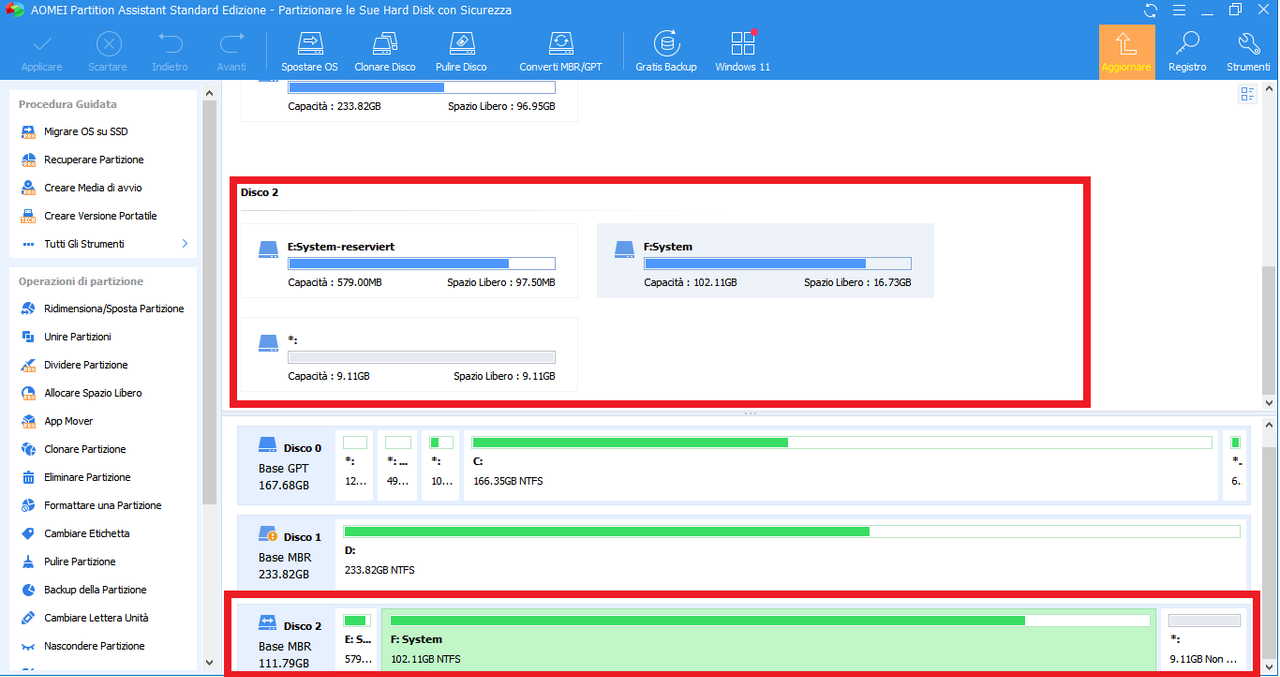
Task: Select Disco 0 Base GPT entry
Action: 288,465
